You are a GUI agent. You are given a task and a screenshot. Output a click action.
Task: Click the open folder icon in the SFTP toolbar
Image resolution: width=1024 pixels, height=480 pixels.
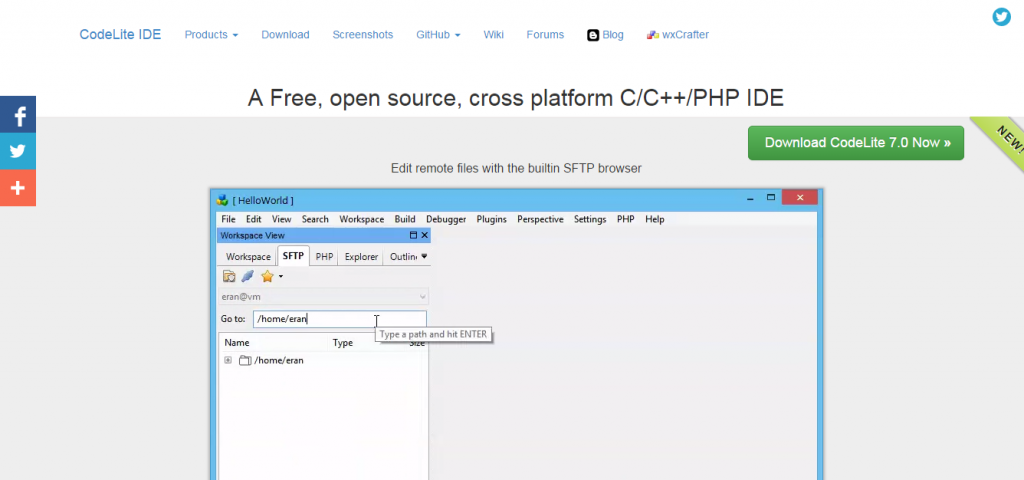coord(229,276)
